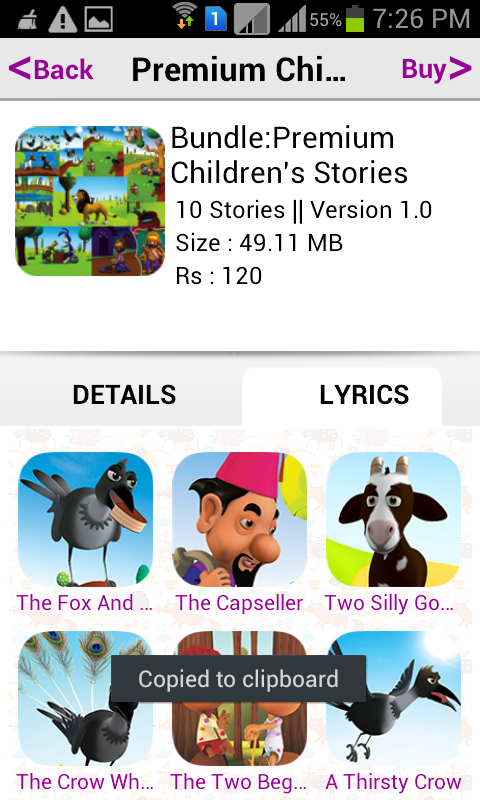Open The Two Beggars story icon
This screenshot has width=480, height=800.
point(239,698)
